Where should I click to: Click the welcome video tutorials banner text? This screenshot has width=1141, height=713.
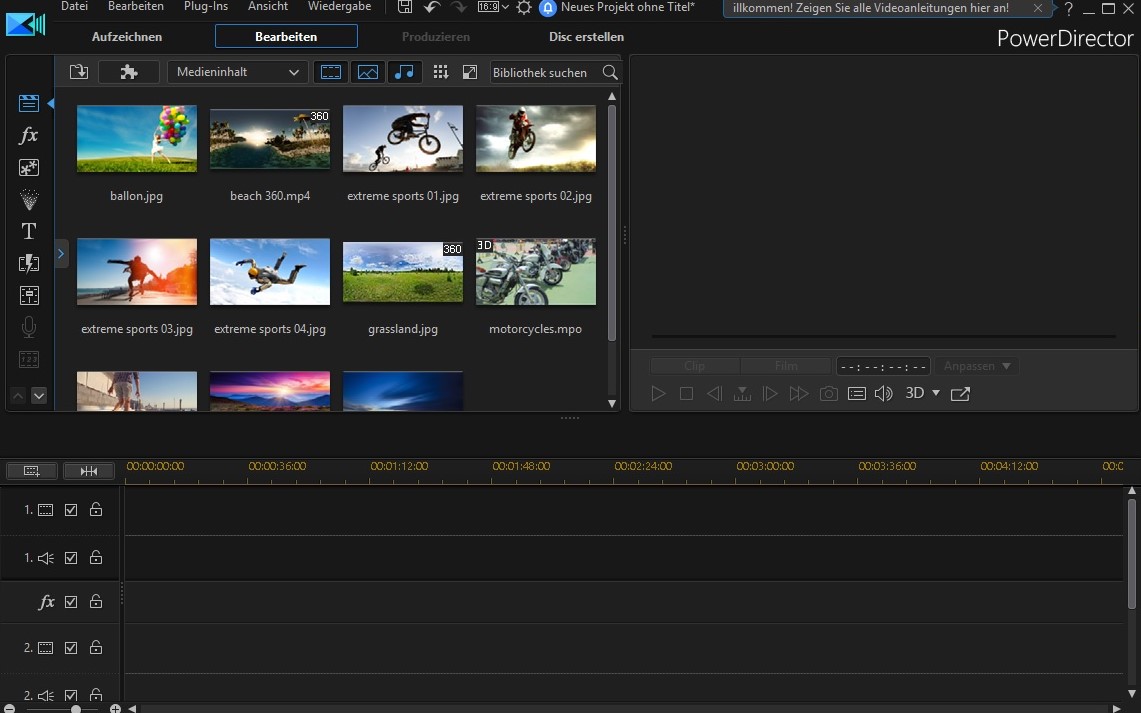(870, 8)
